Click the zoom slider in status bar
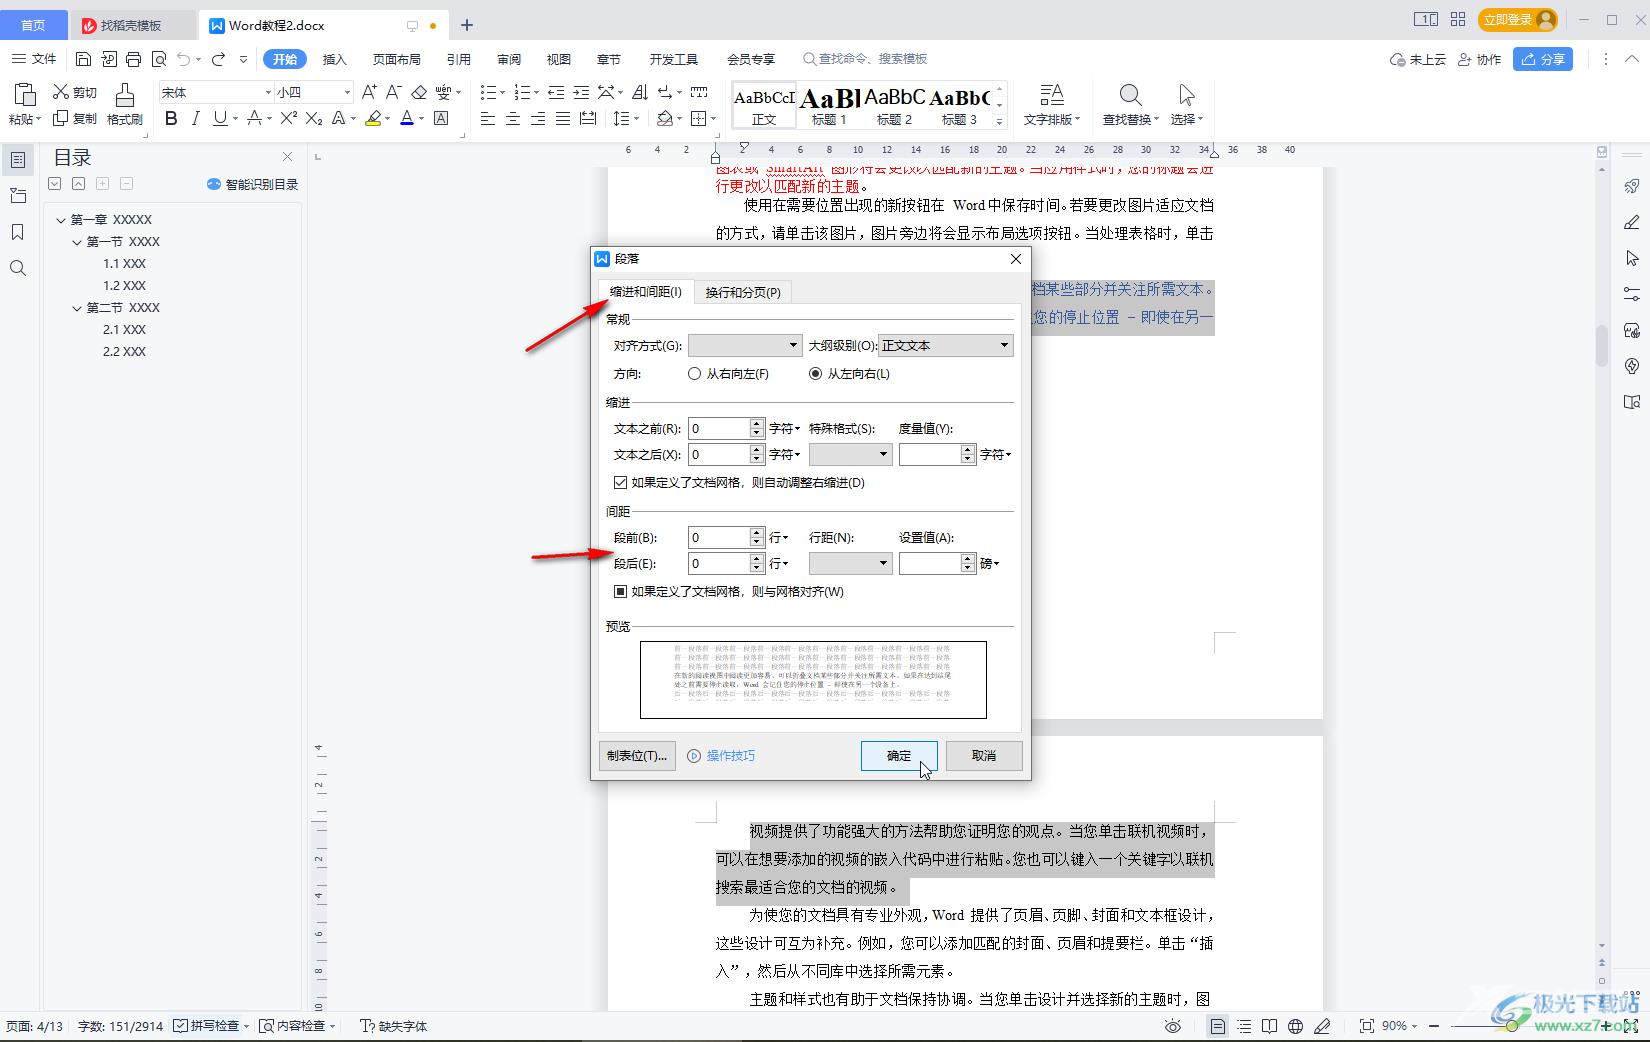Screen dimensions: 1650x1042 click(1512, 1026)
